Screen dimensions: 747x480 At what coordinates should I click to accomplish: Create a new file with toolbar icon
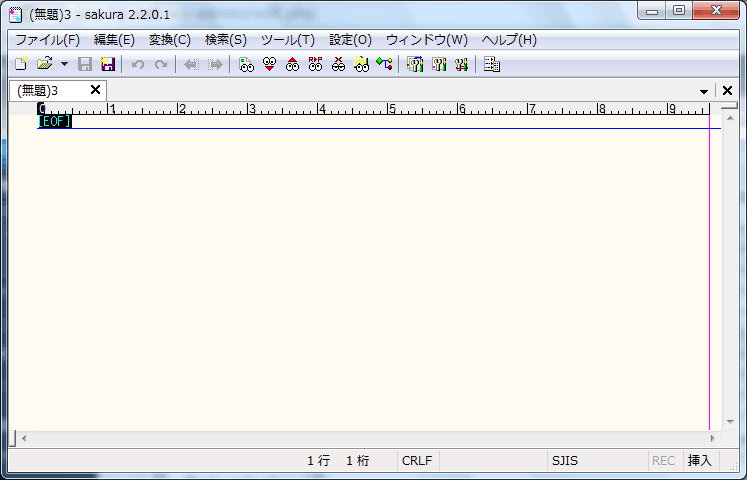(21, 64)
